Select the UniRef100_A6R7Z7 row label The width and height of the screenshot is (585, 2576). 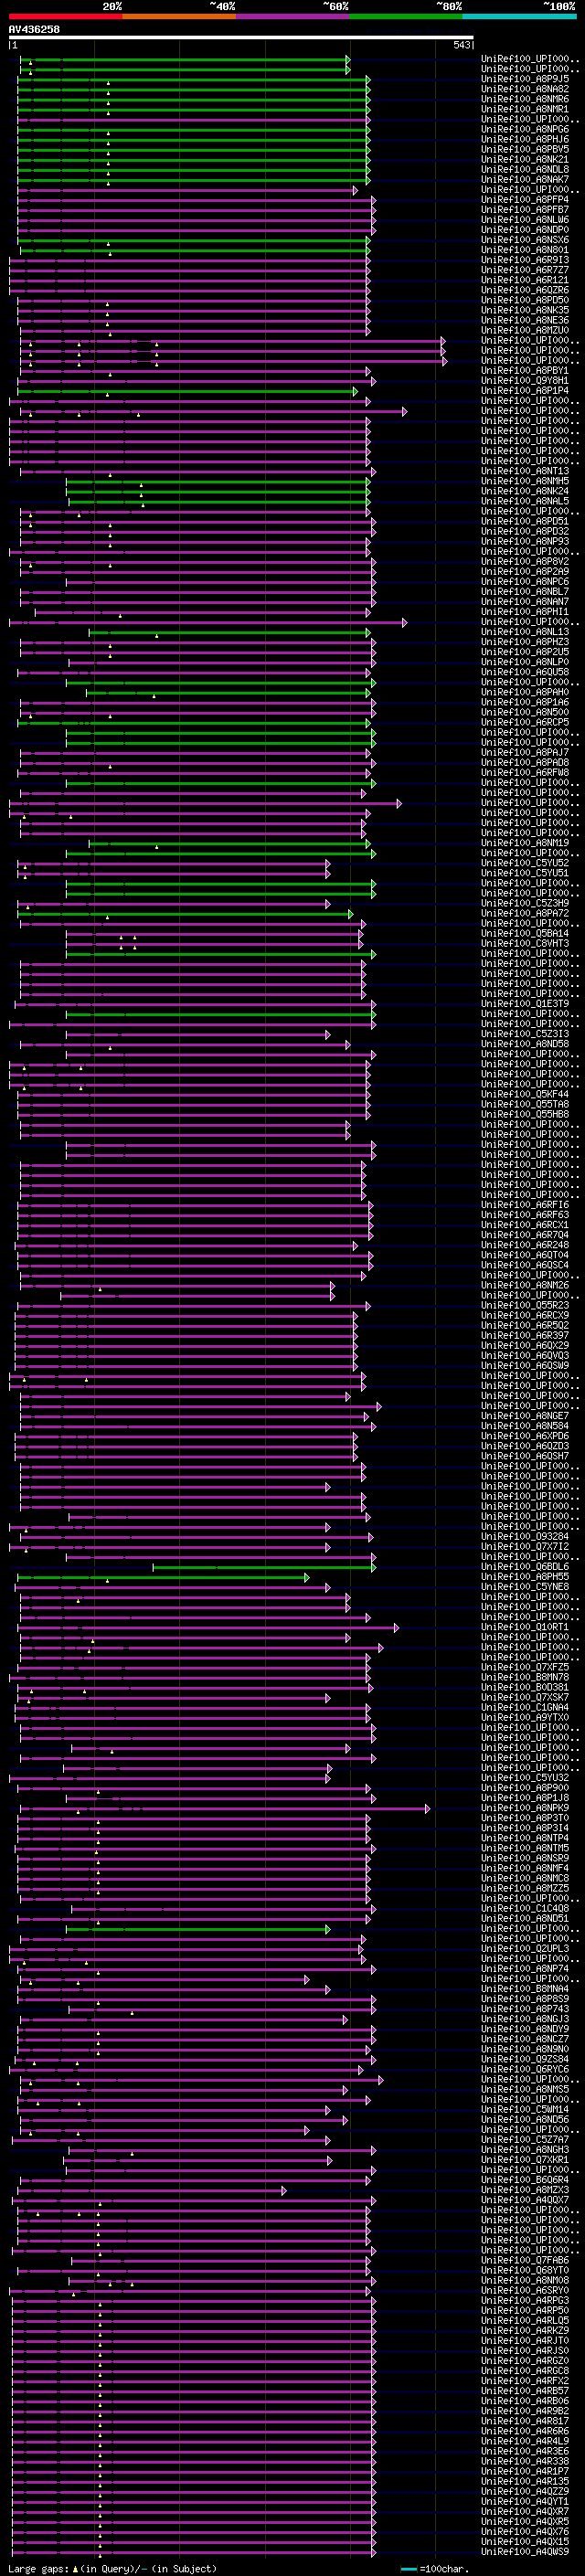pos(525,270)
